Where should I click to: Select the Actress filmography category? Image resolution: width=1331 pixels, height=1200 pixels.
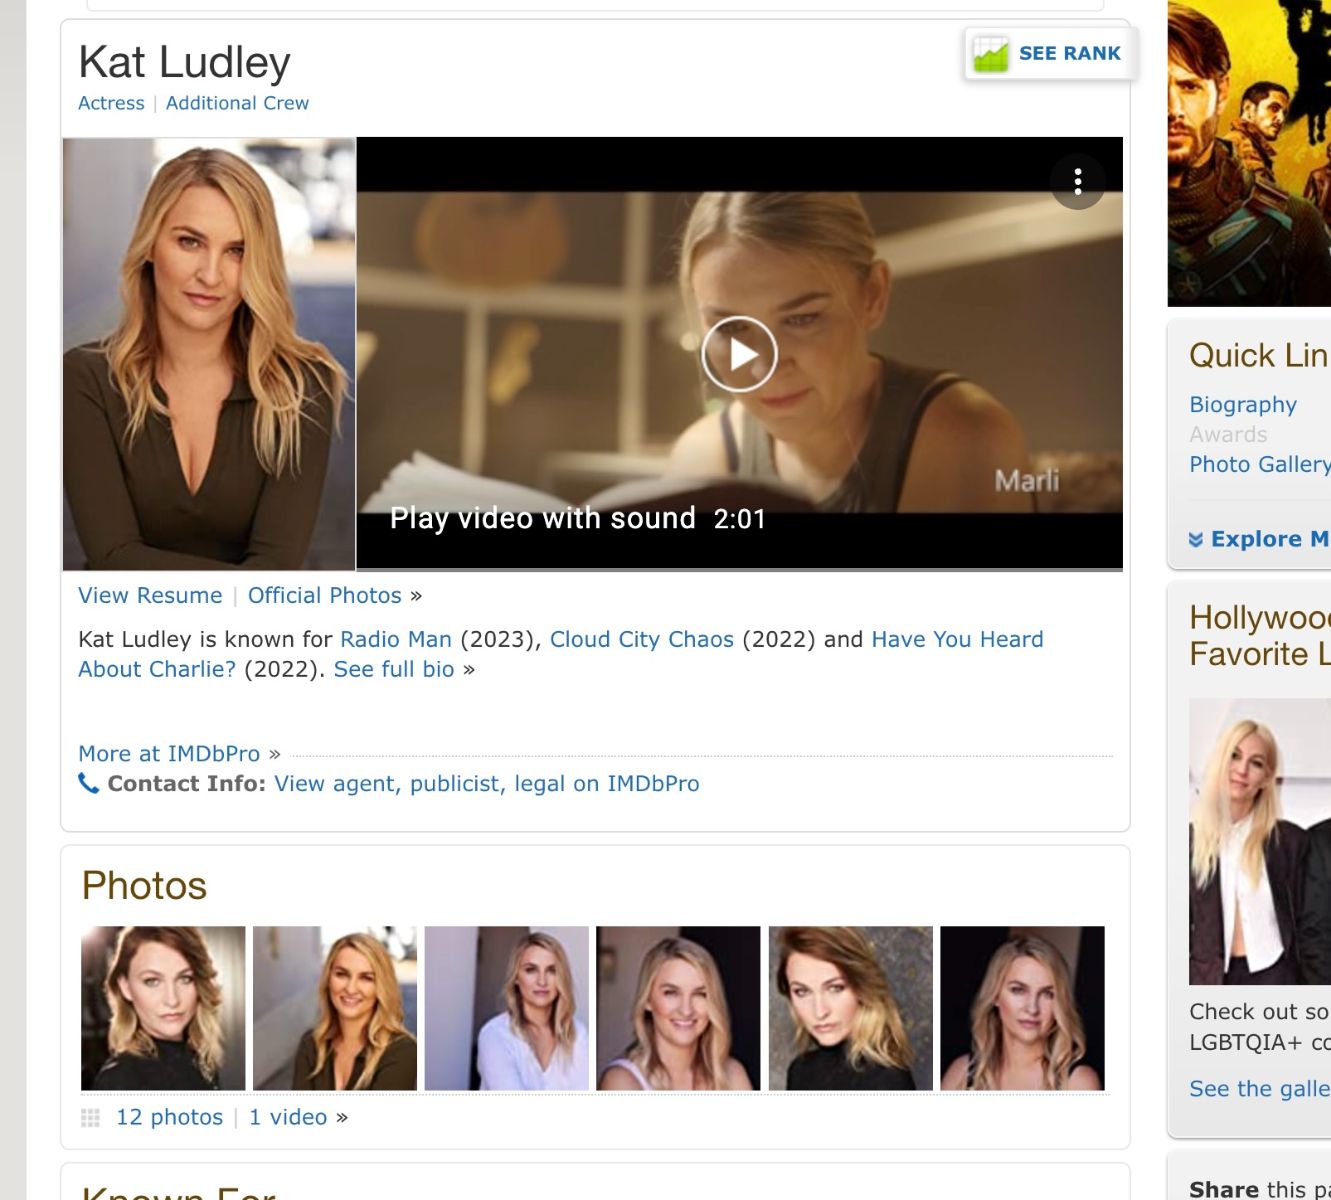pos(110,103)
